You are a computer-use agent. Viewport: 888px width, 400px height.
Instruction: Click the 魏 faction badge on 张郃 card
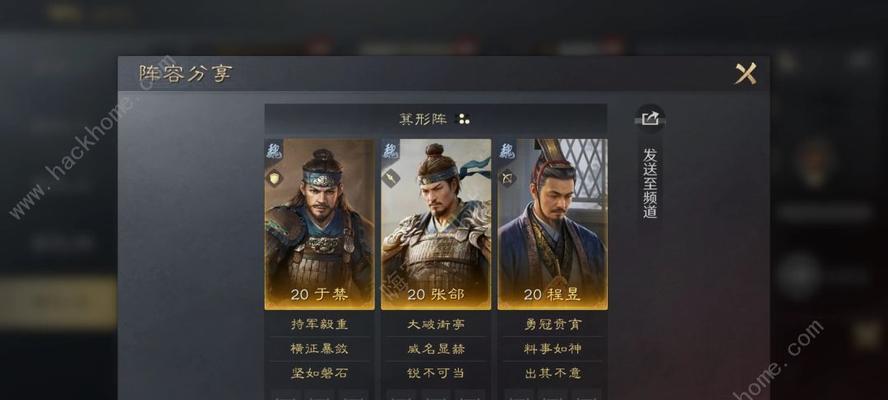click(x=390, y=150)
